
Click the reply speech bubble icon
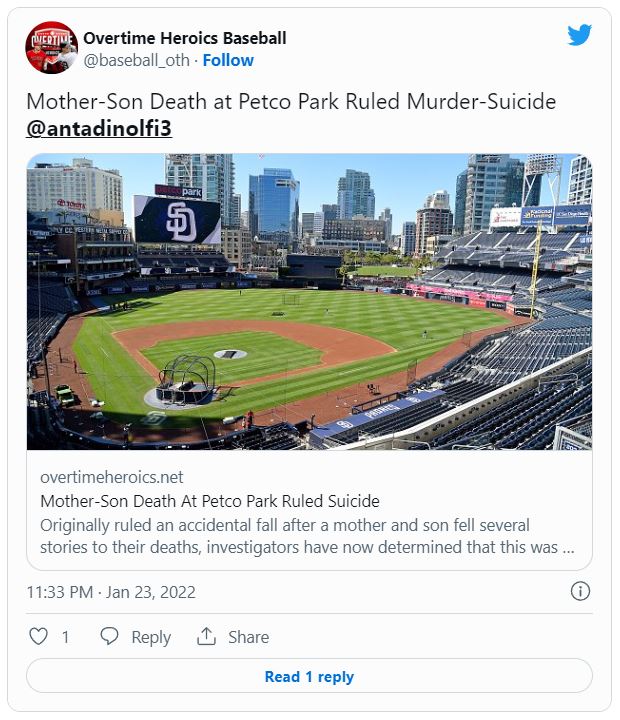click(x=109, y=636)
